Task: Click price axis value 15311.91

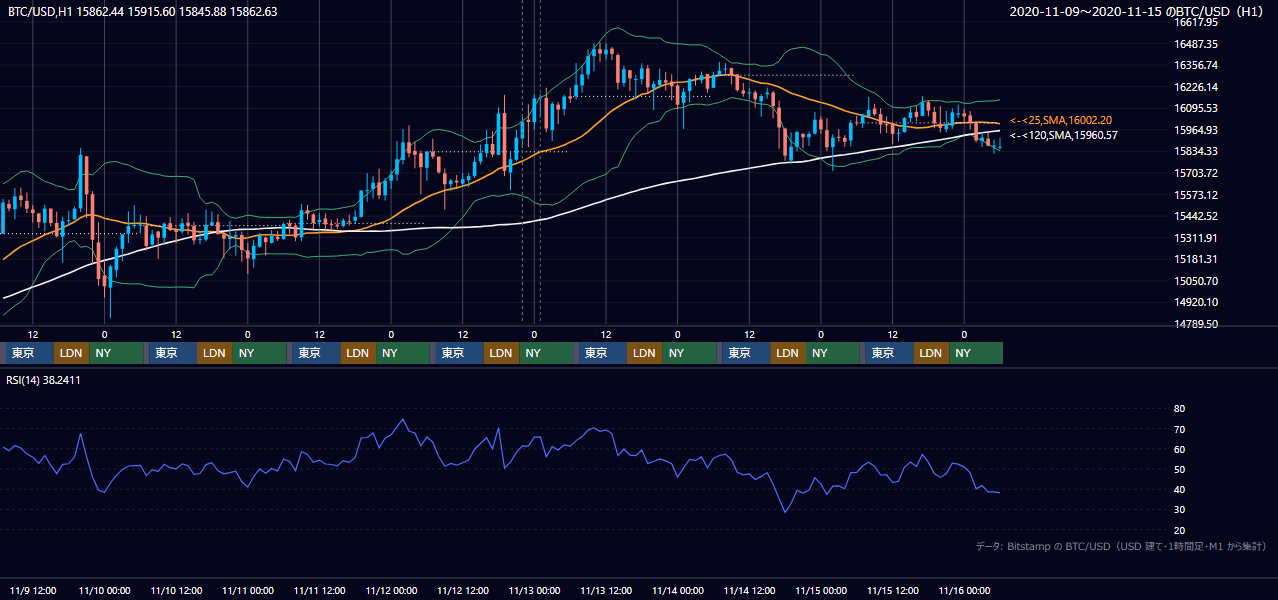Action: (x=1195, y=238)
